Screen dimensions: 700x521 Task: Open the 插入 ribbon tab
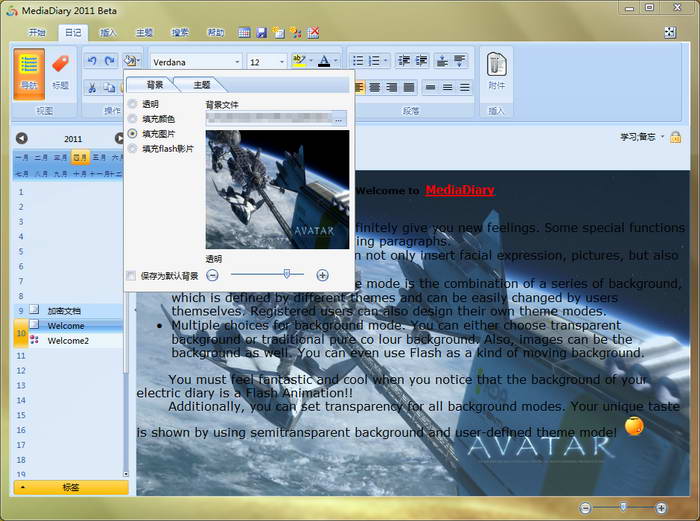pos(108,32)
